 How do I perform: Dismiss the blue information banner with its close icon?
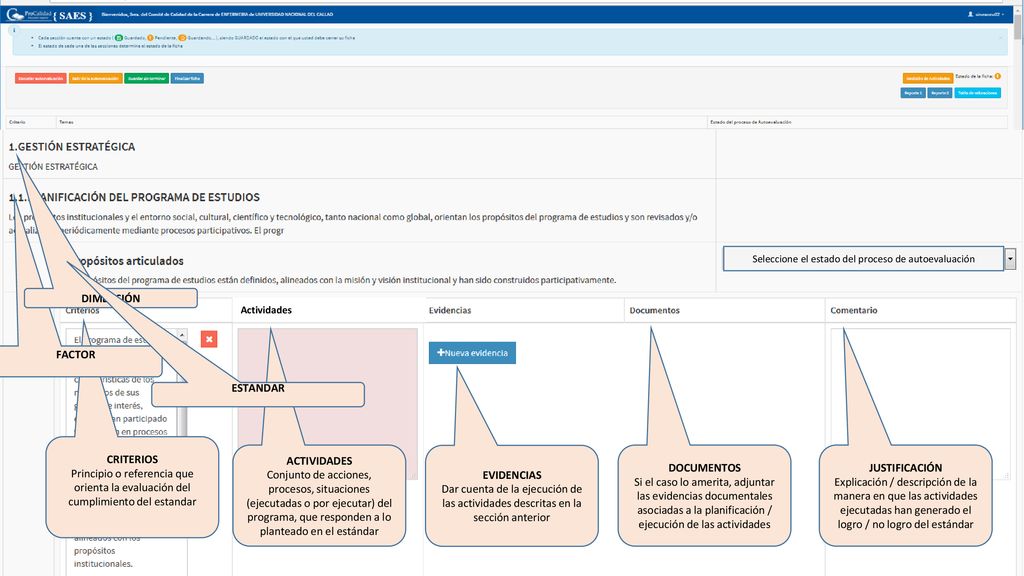[x=1000, y=38]
